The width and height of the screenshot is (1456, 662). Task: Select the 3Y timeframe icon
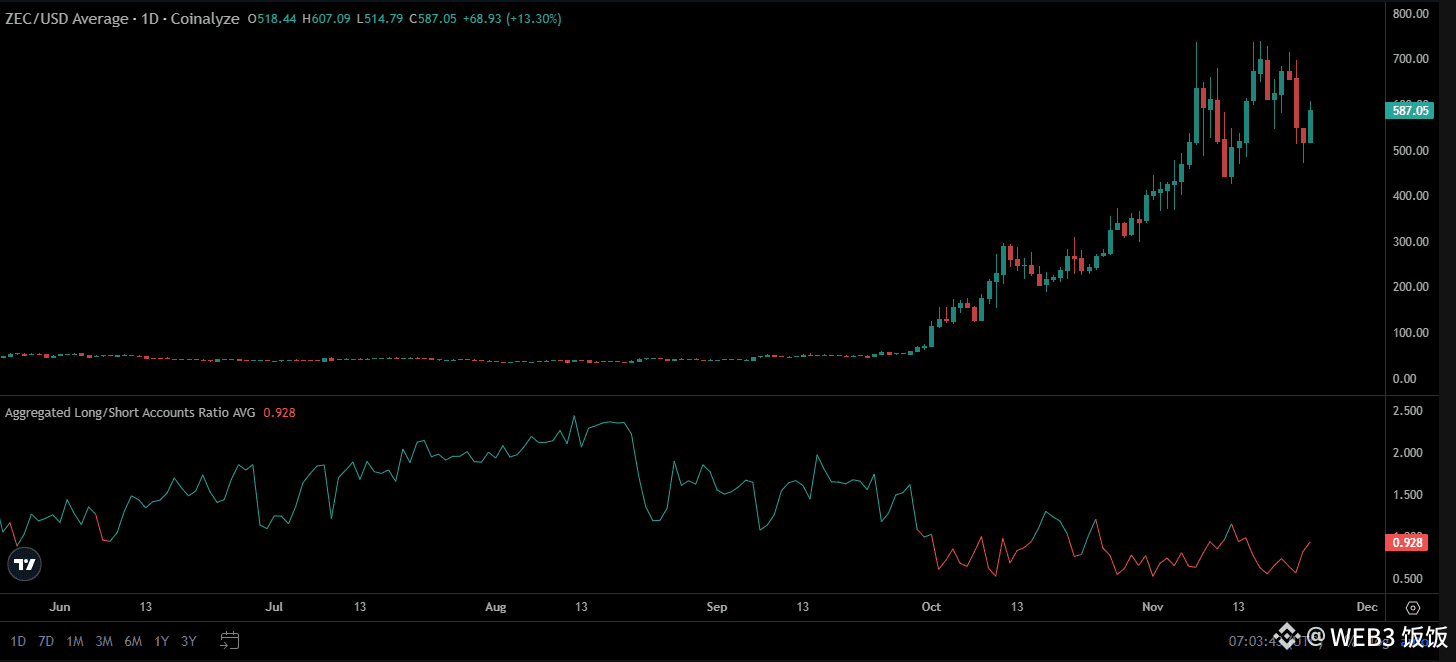click(x=189, y=640)
